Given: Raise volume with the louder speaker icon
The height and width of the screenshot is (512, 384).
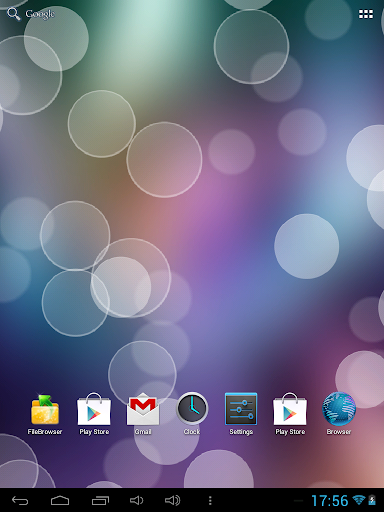Looking at the screenshot, I should point(173,500).
